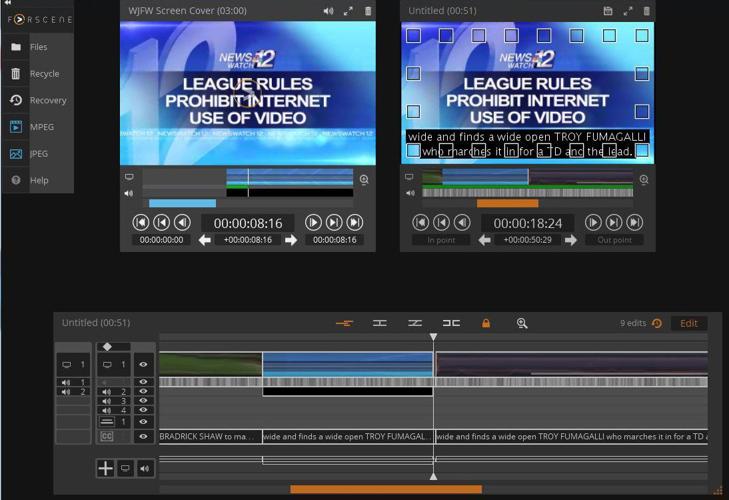Click right arrow beside +00:00:50:29 duration

click(571, 240)
